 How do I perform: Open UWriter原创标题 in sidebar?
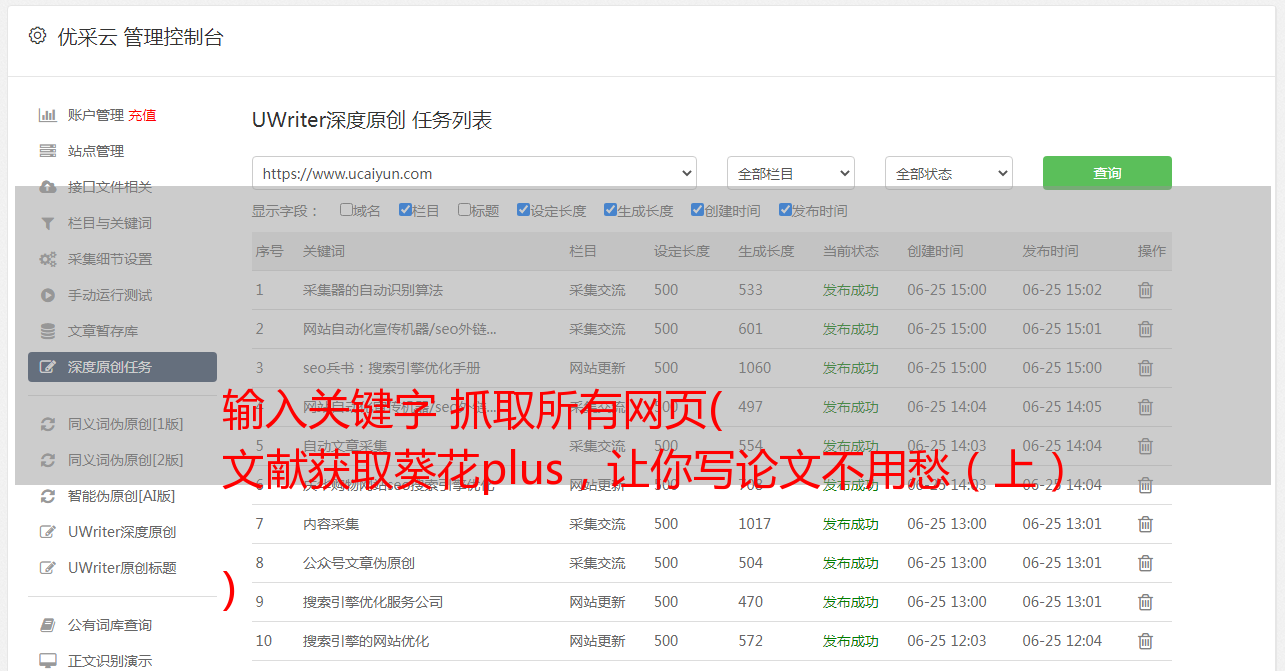tap(122, 568)
